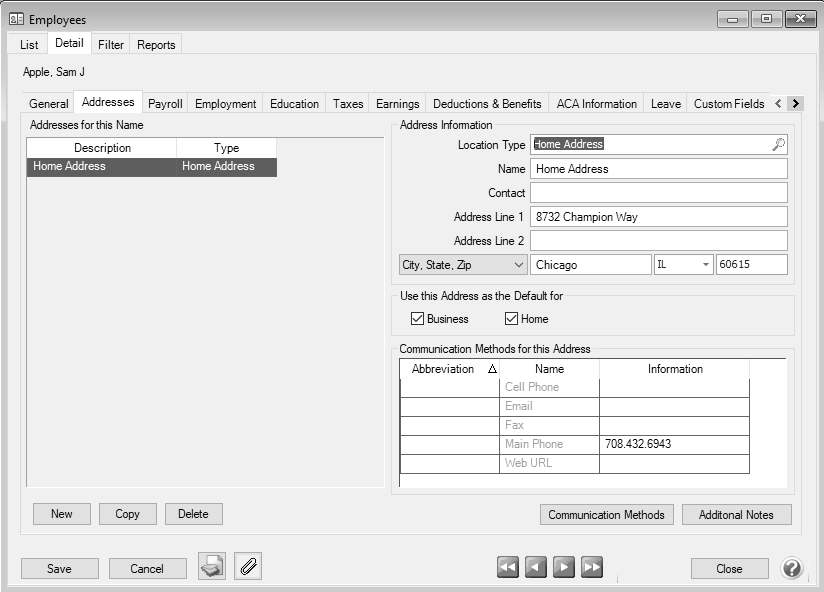
Task: Uncheck the Home default checkbox
Action: 511,319
